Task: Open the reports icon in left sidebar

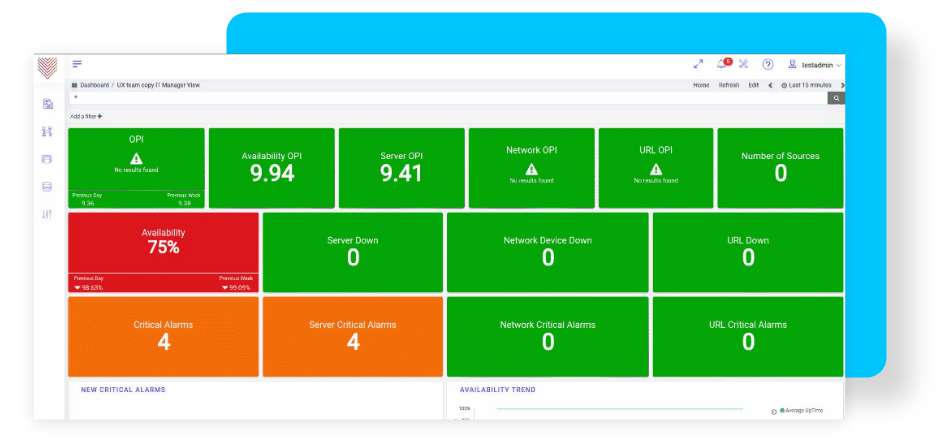Action: [47, 104]
